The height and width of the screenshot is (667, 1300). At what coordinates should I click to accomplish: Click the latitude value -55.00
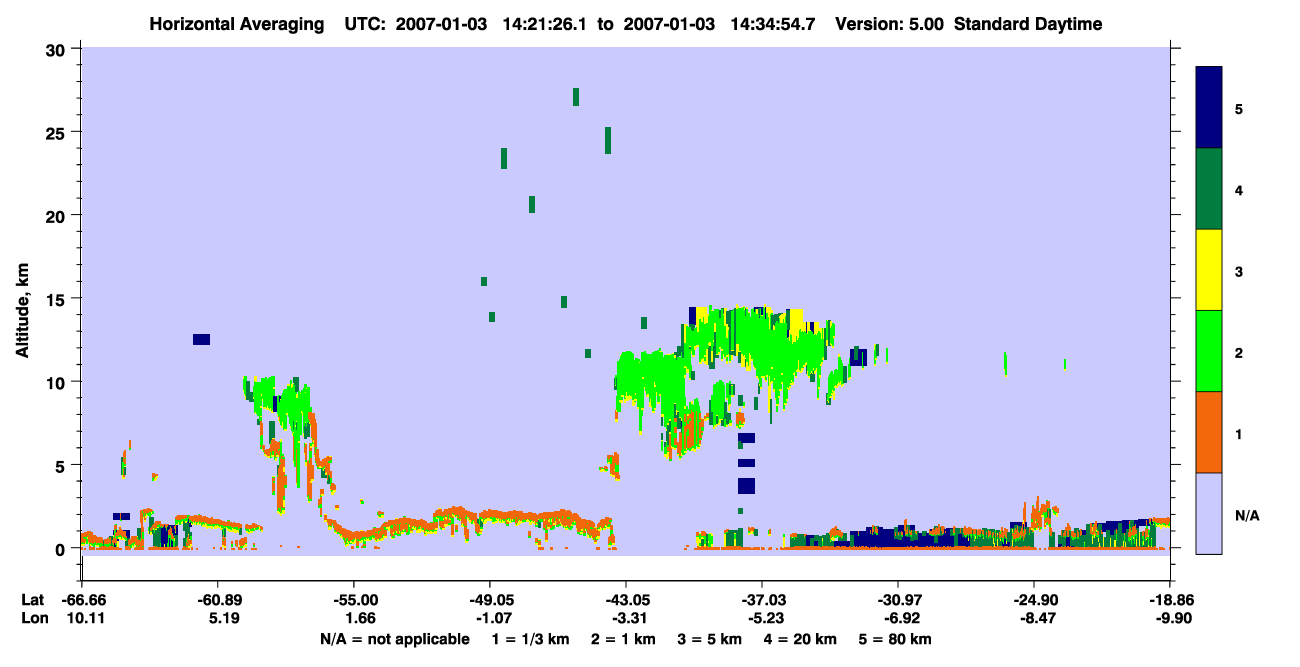pos(354,599)
